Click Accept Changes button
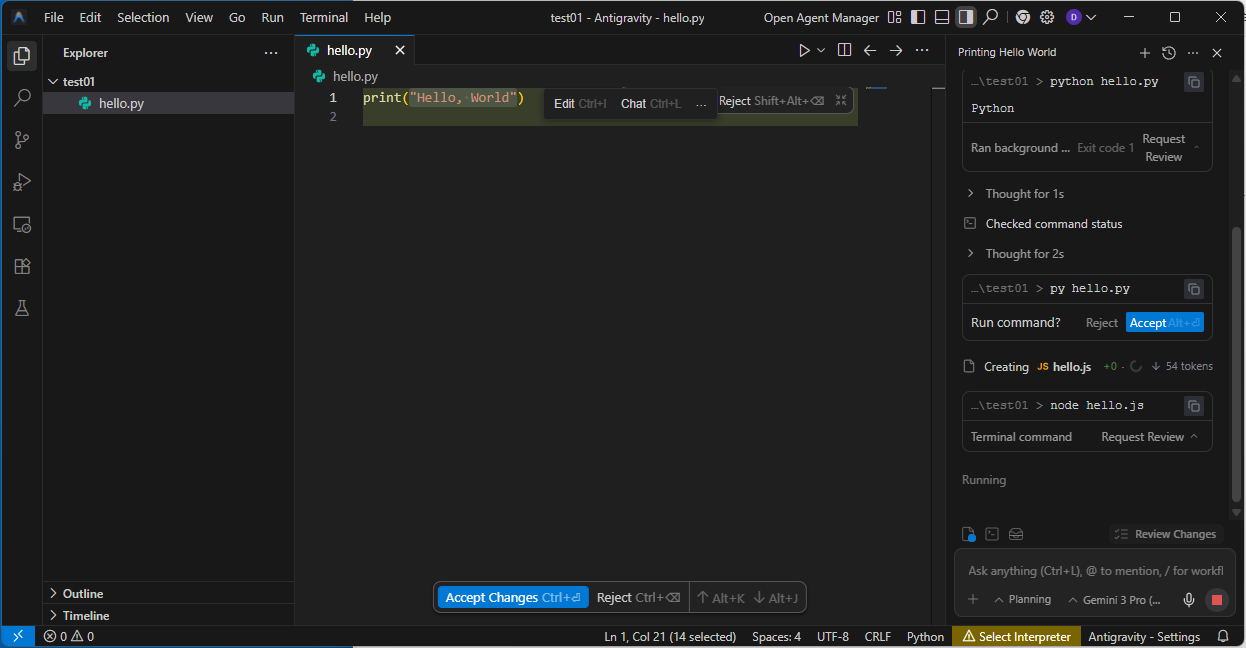This screenshot has height=648, width=1246. (x=513, y=598)
